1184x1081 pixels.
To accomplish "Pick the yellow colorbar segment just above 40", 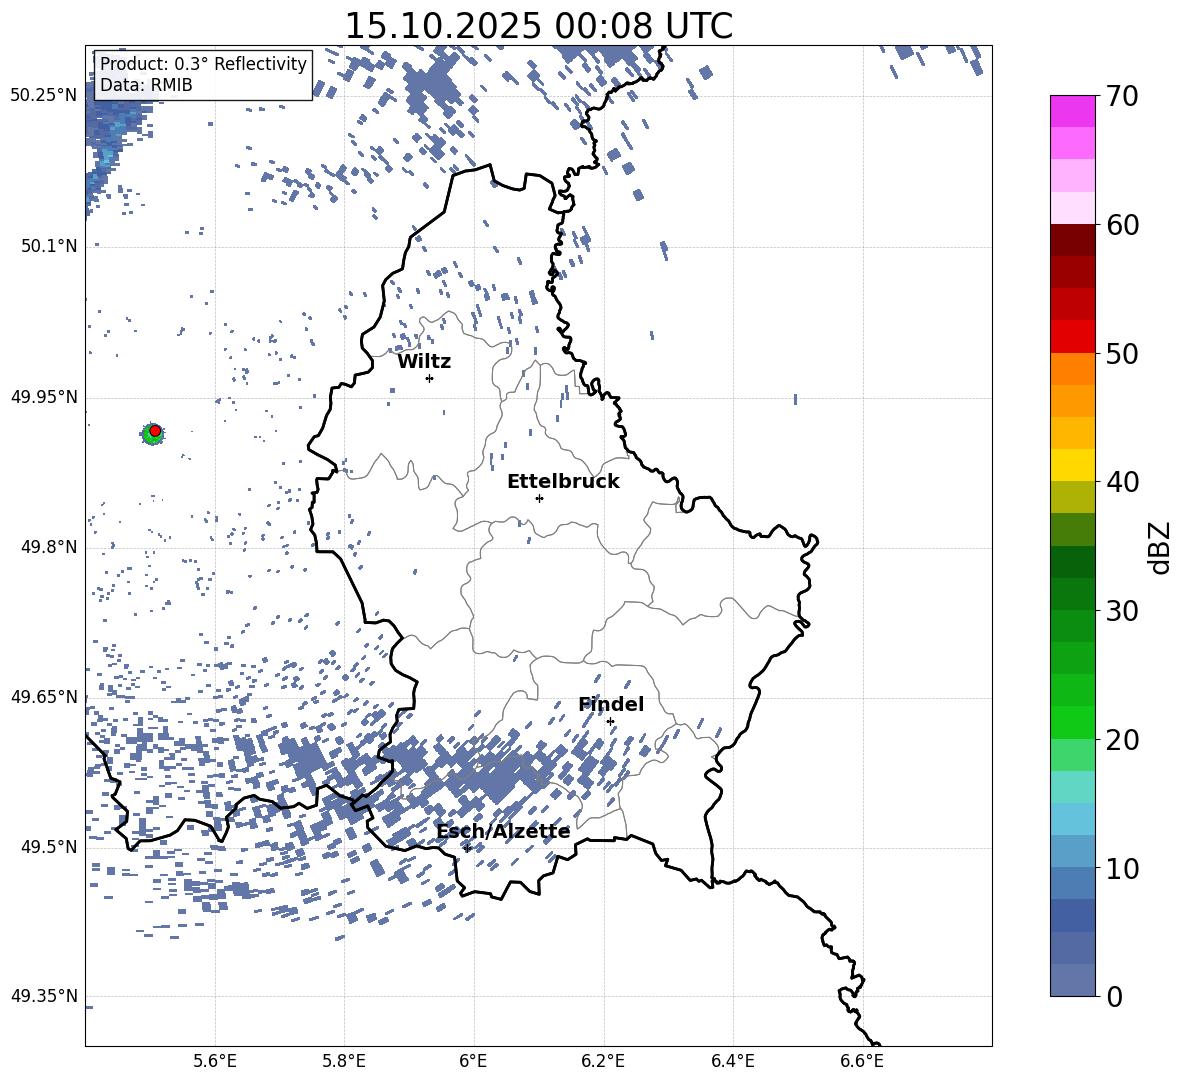I will tap(1072, 466).
